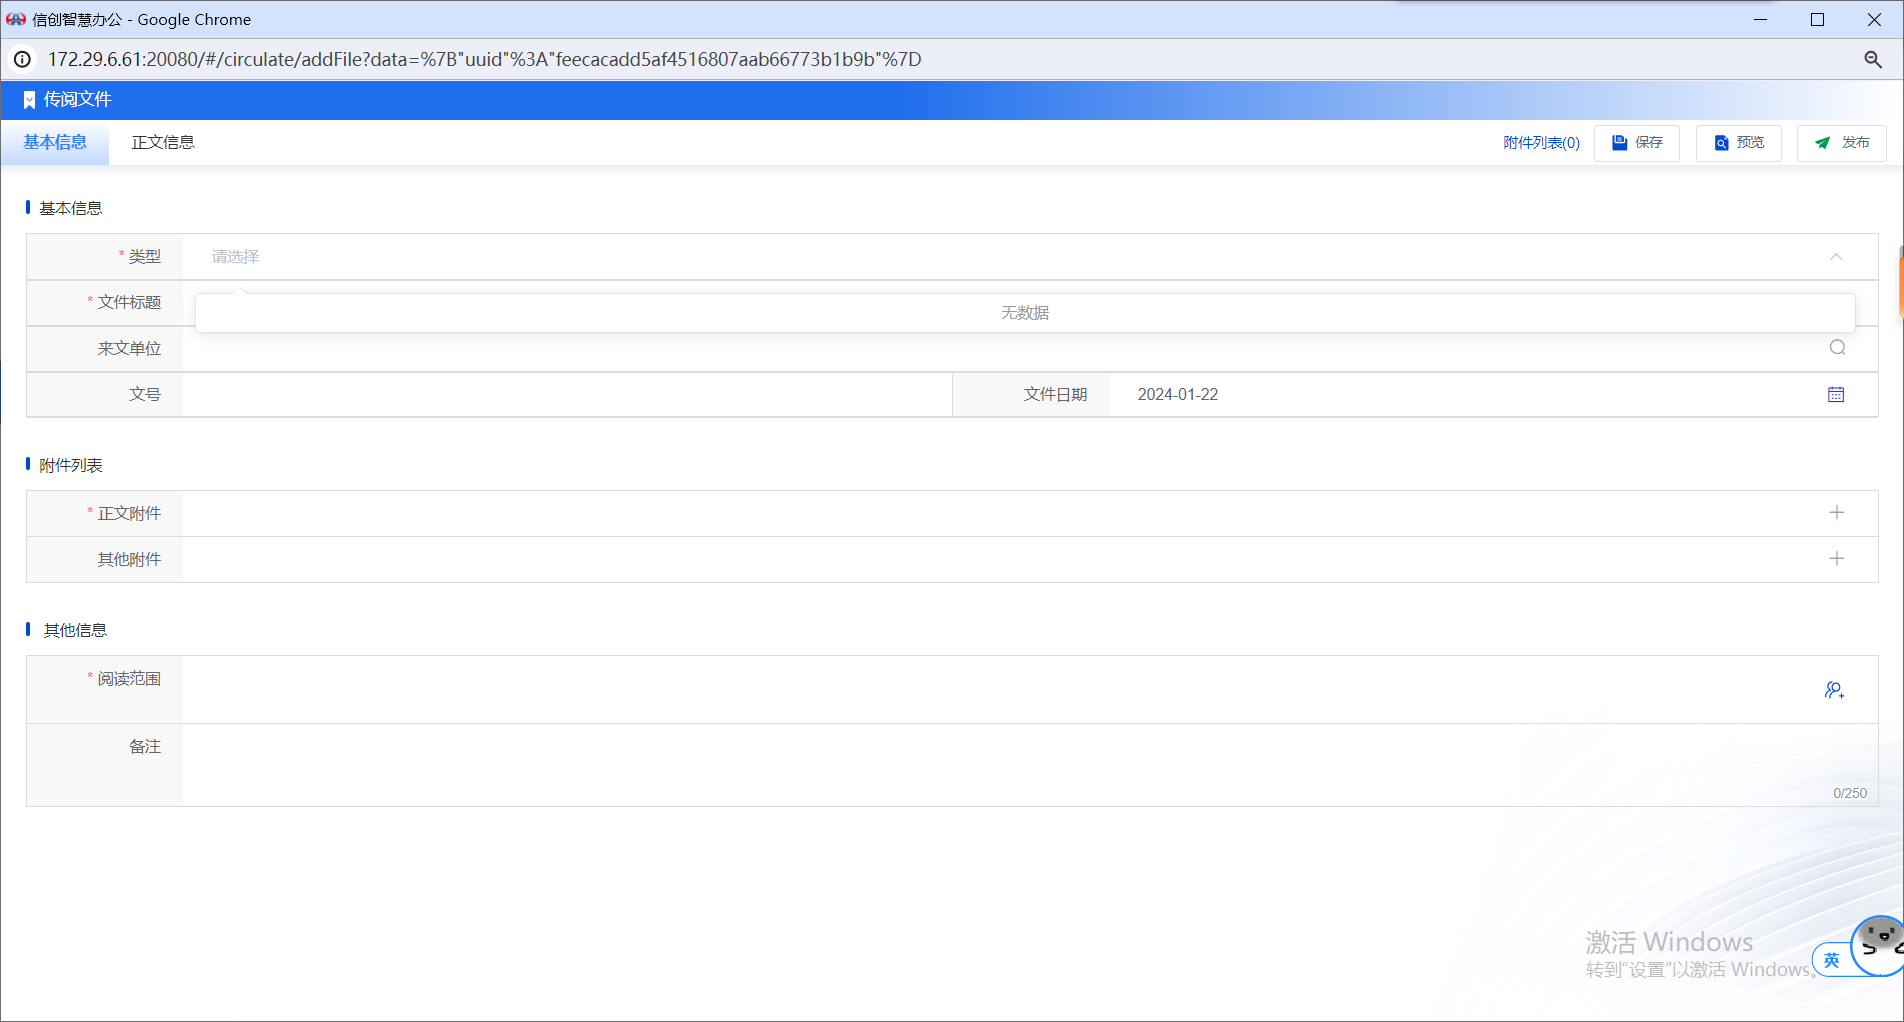This screenshot has height=1022, width=1904.
Task: Click the 传阅文件 bookmark icon
Action: pyautogui.click(x=29, y=100)
